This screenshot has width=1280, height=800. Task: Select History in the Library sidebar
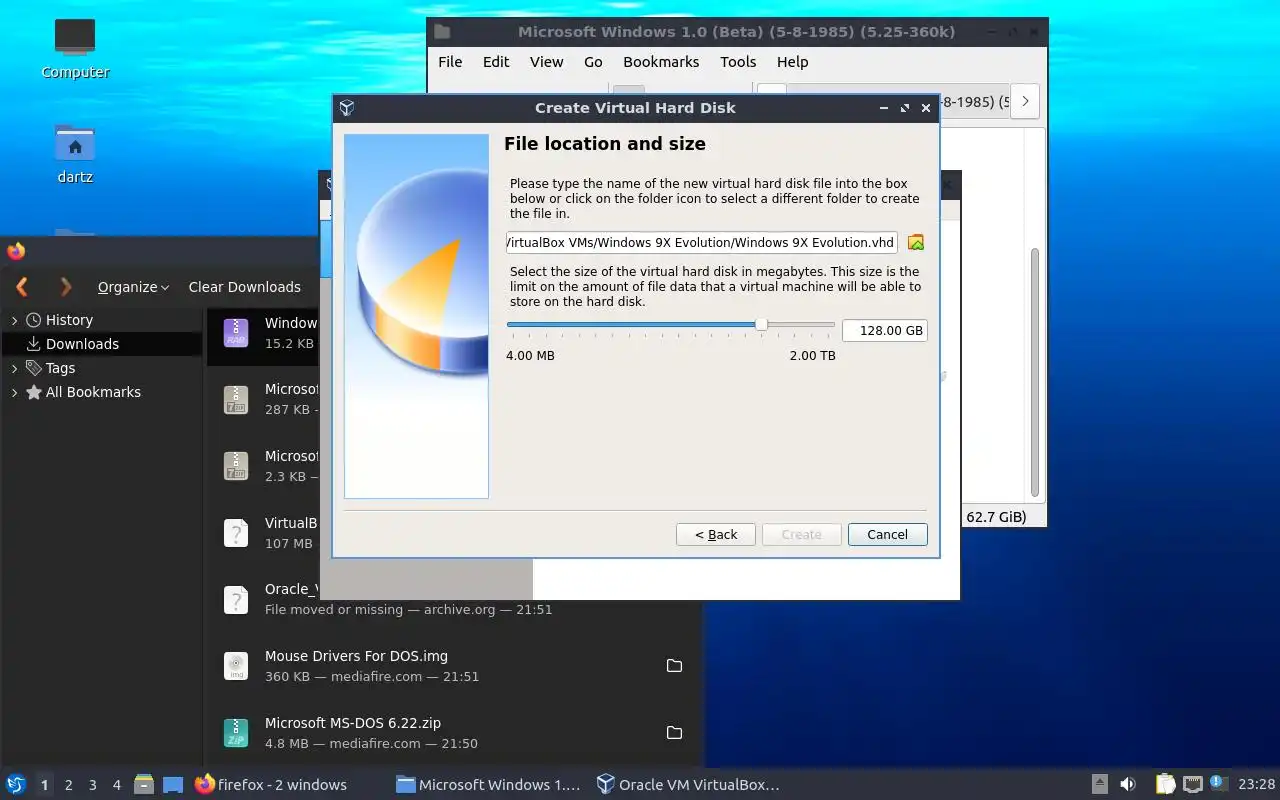coord(101,320)
